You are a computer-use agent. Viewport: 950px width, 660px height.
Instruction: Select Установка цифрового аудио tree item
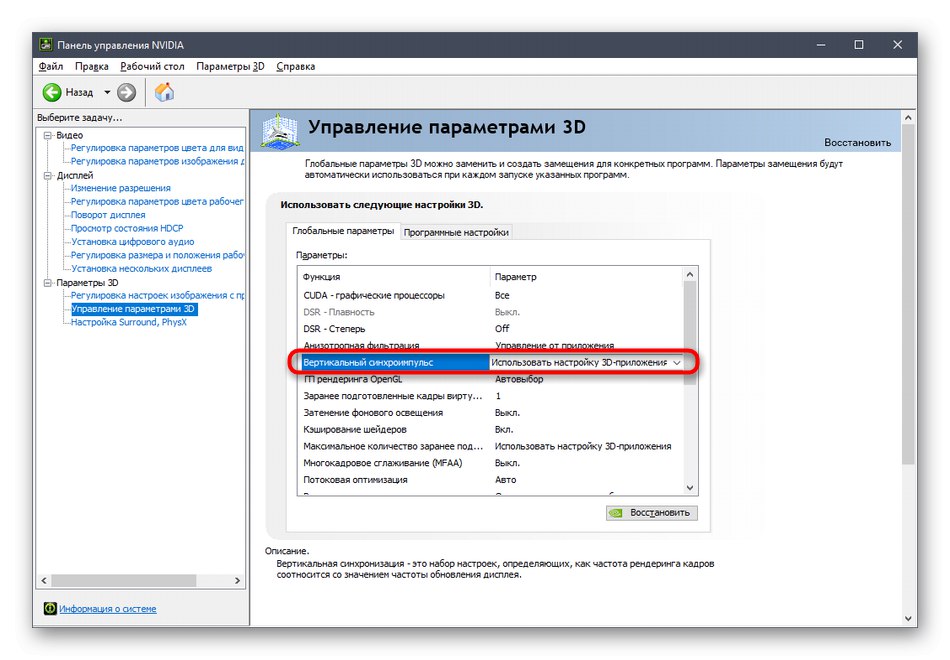(x=133, y=242)
